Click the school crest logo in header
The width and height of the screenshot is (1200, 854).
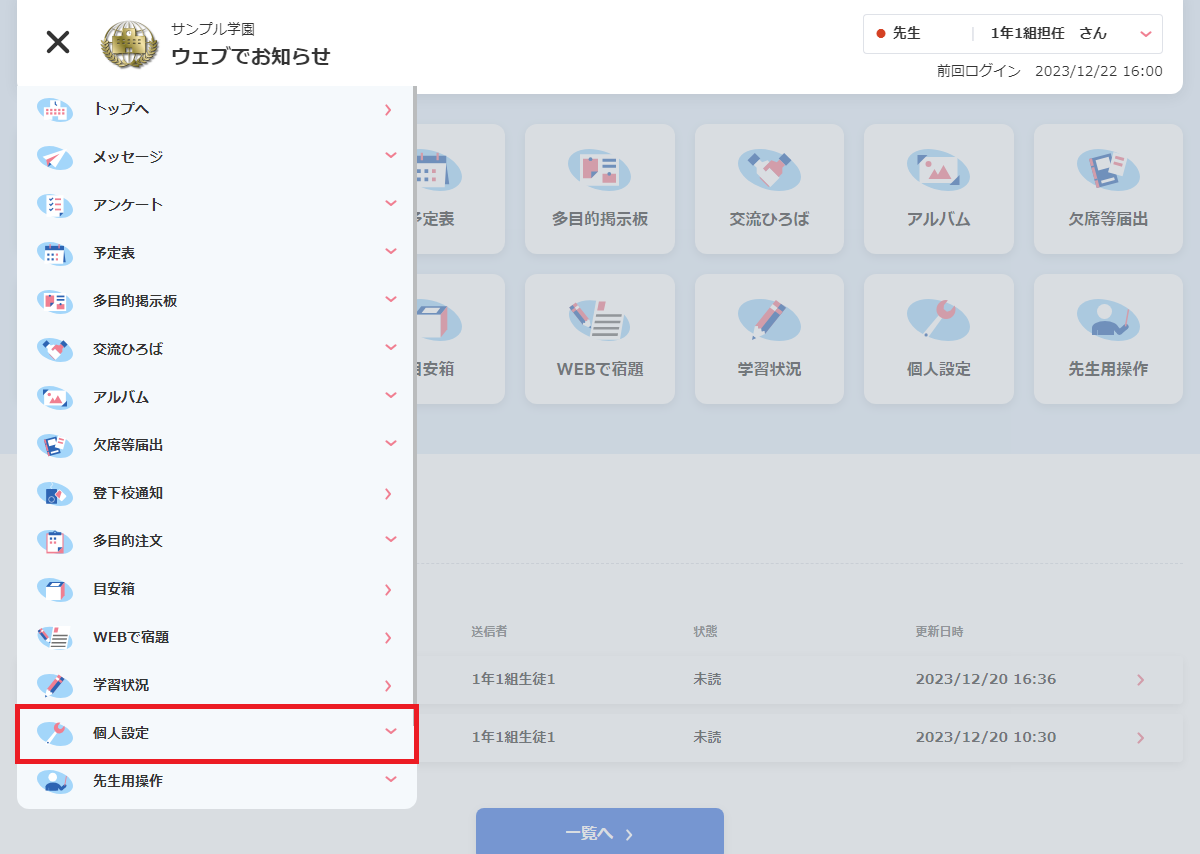point(130,43)
